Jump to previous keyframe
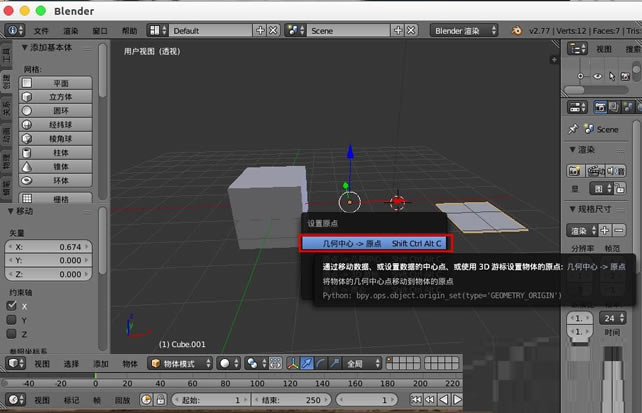Screen dimensions: 642x413 pyautogui.click(x=430, y=400)
